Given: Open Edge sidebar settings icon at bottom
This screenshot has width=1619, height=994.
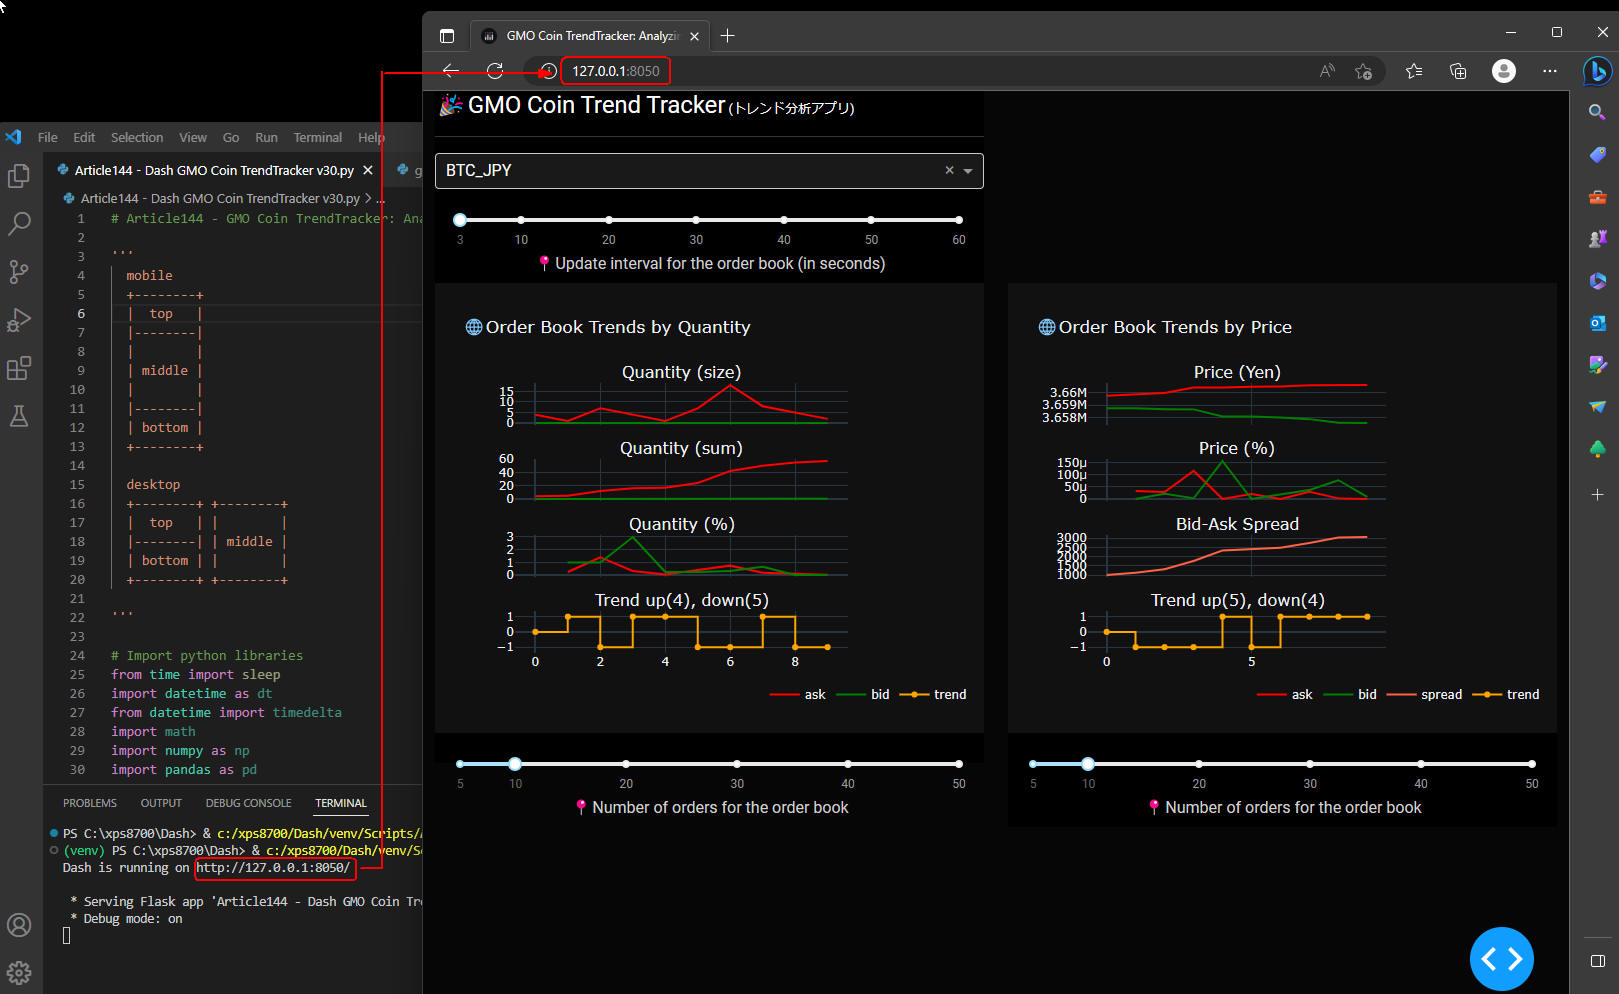Looking at the screenshot, I should [1597, 961].
